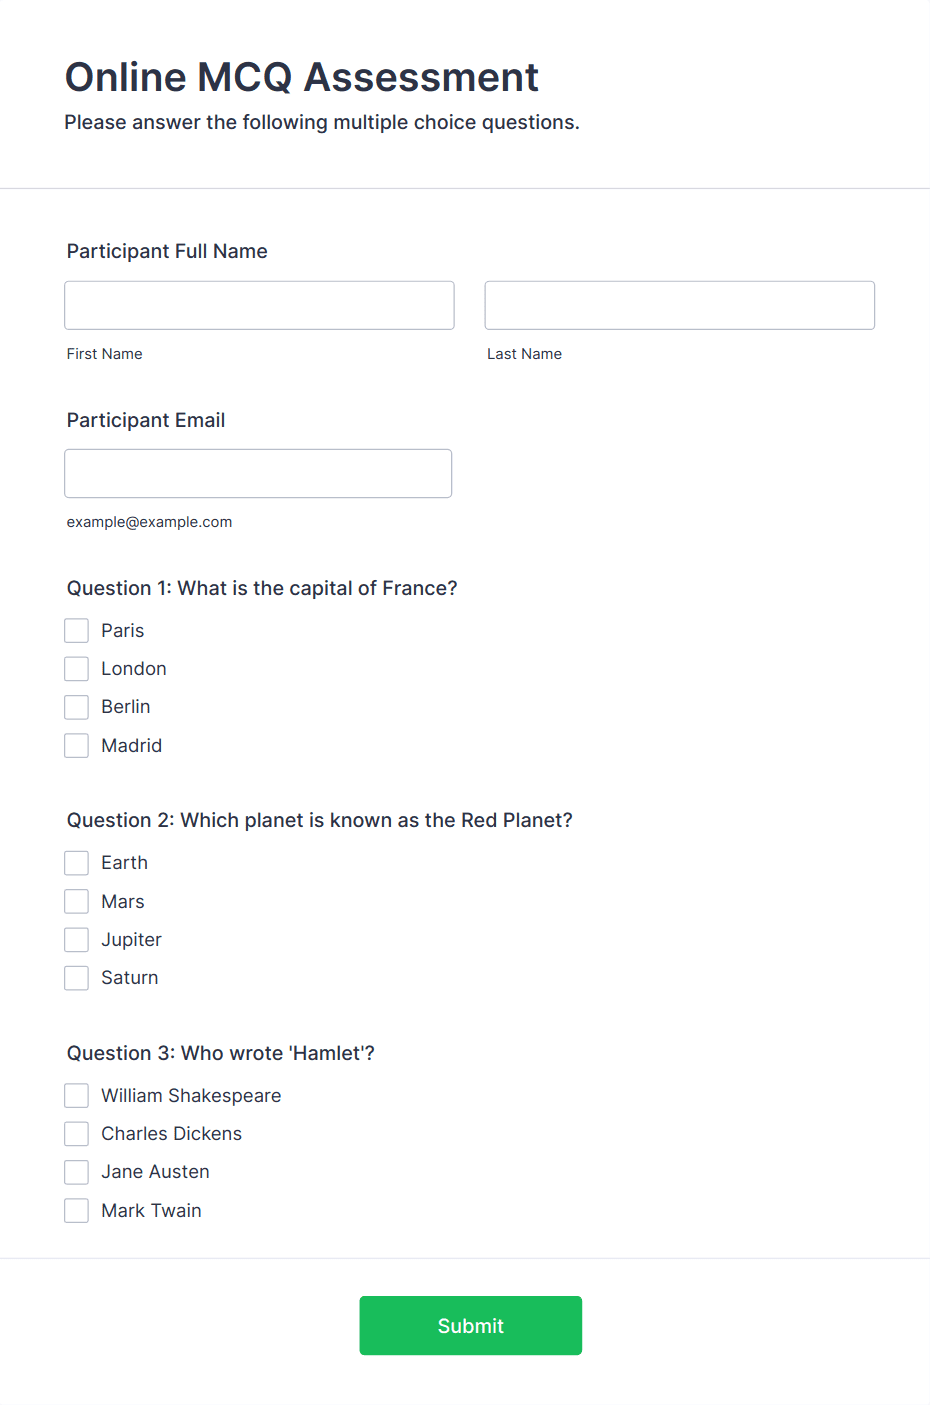Select Mars for the Red Planet question
The height and width of the screenshot is (1405, 930).
(x=76, y=901)
